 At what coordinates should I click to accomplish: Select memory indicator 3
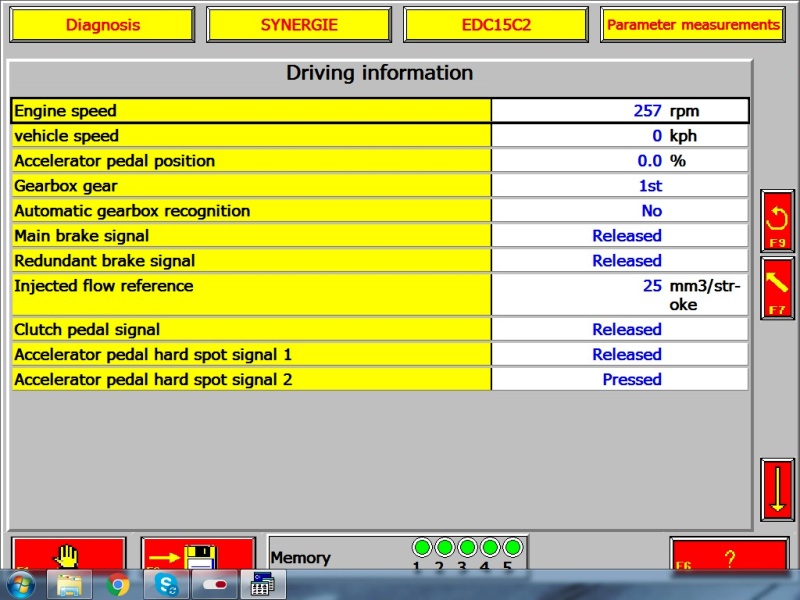[x=467, y=547]
